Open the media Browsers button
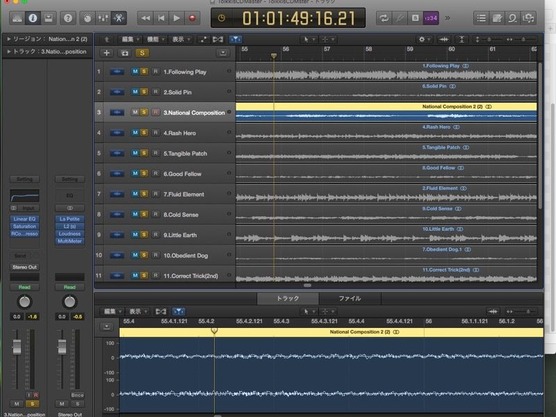Viewport: 556px width, 417px height. pos(528,18)
